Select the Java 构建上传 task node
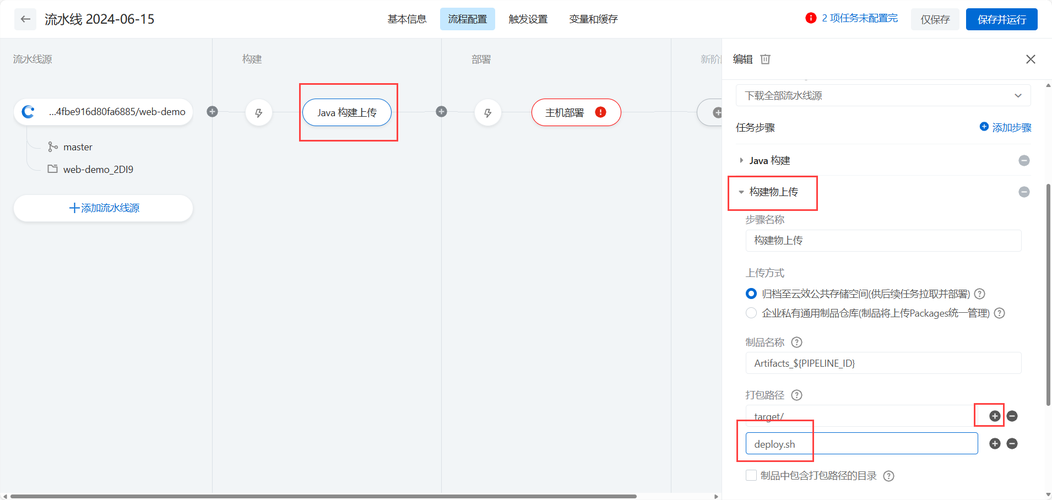1052x500 pixels. click(347, 112)
